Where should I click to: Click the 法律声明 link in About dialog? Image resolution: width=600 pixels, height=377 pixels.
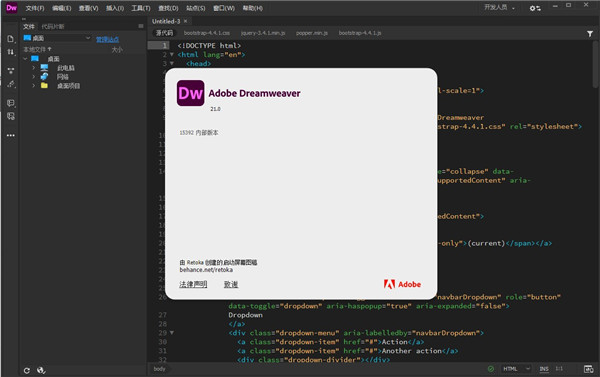click(193, 284)
